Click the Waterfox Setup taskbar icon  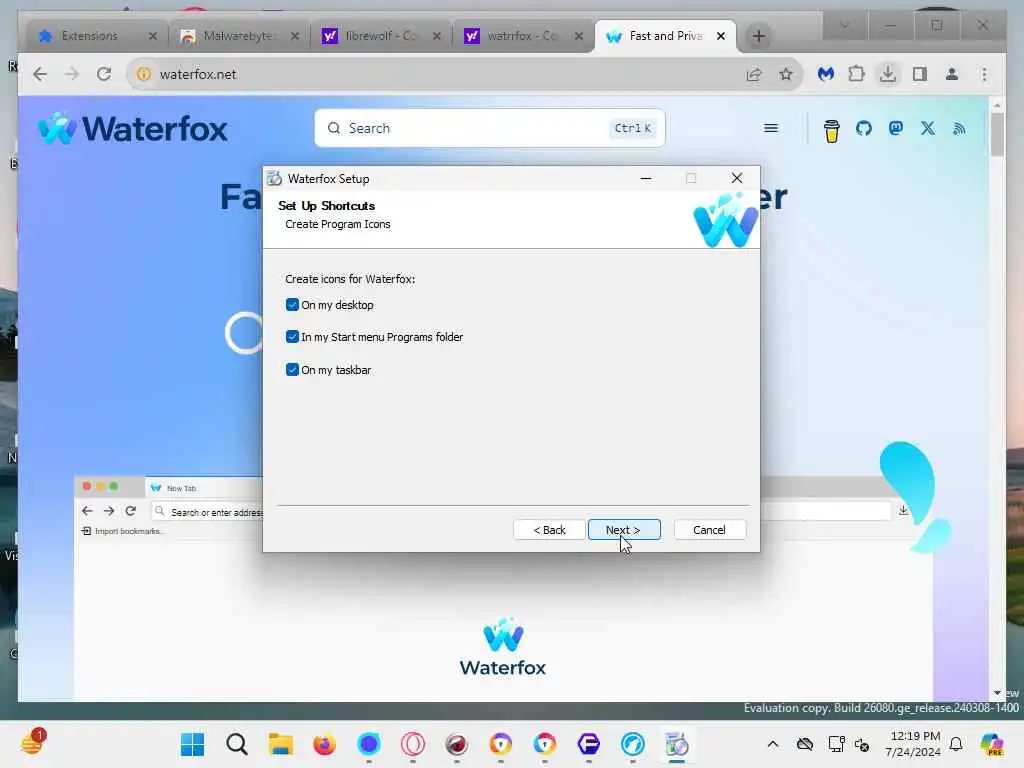(677, 744)
